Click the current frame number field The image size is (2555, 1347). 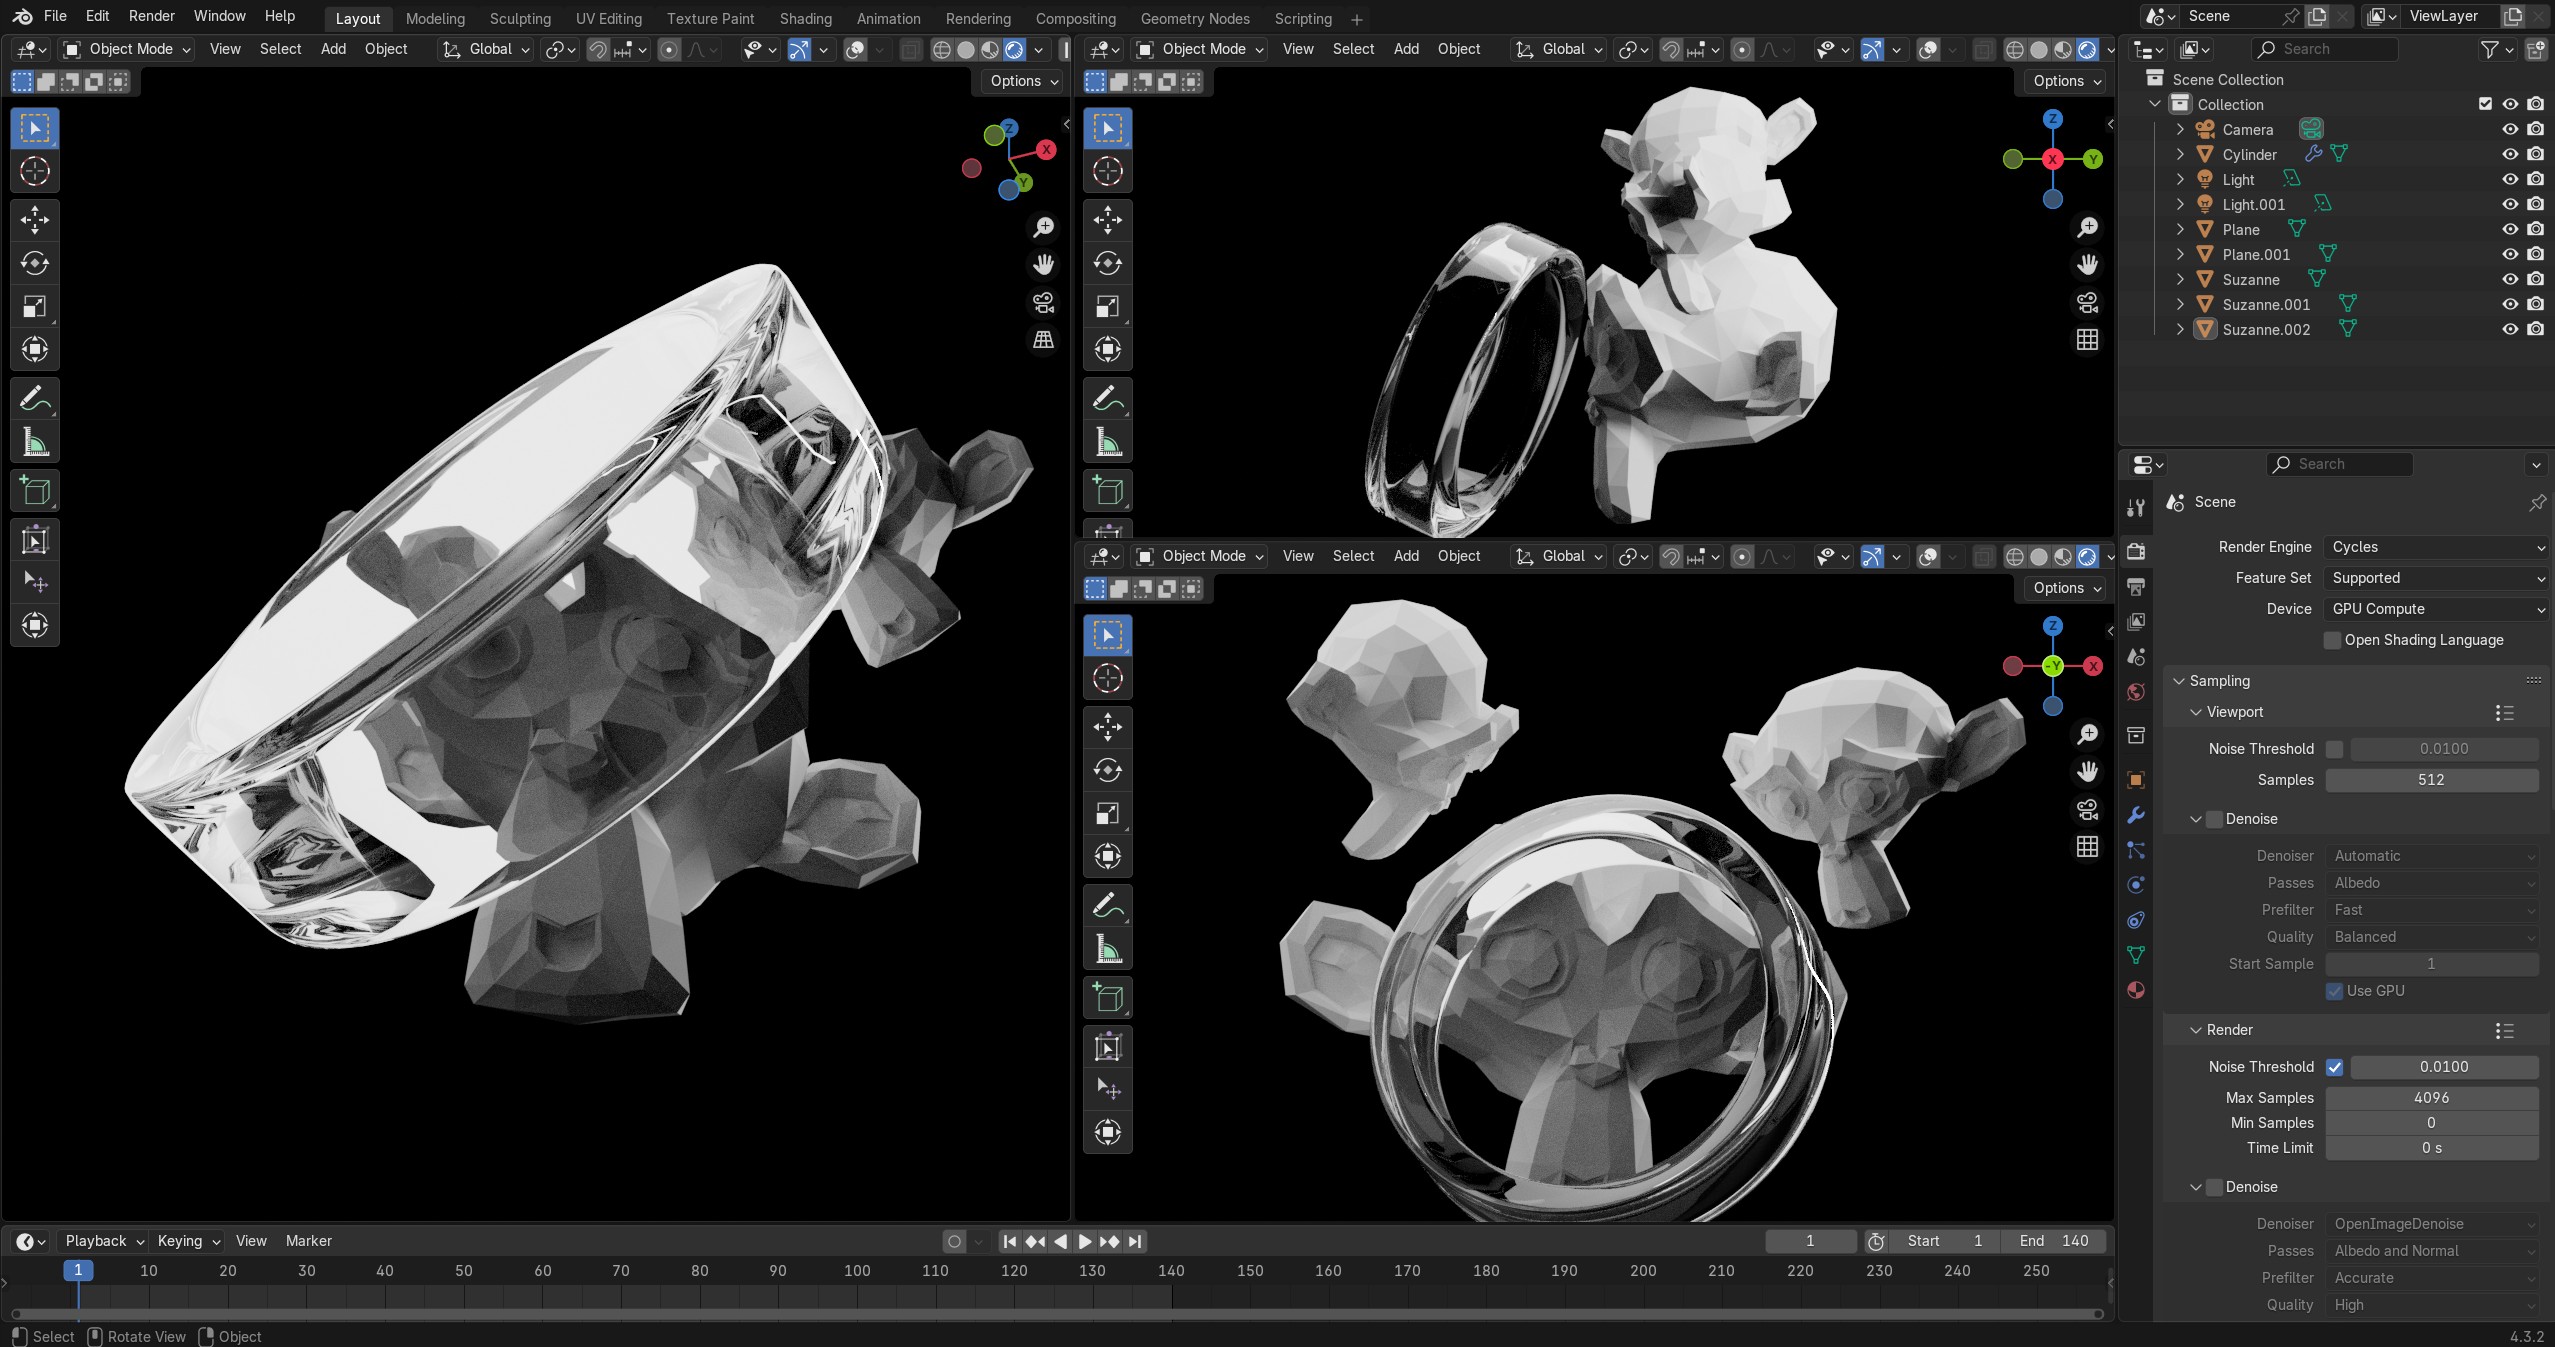1810,1241
